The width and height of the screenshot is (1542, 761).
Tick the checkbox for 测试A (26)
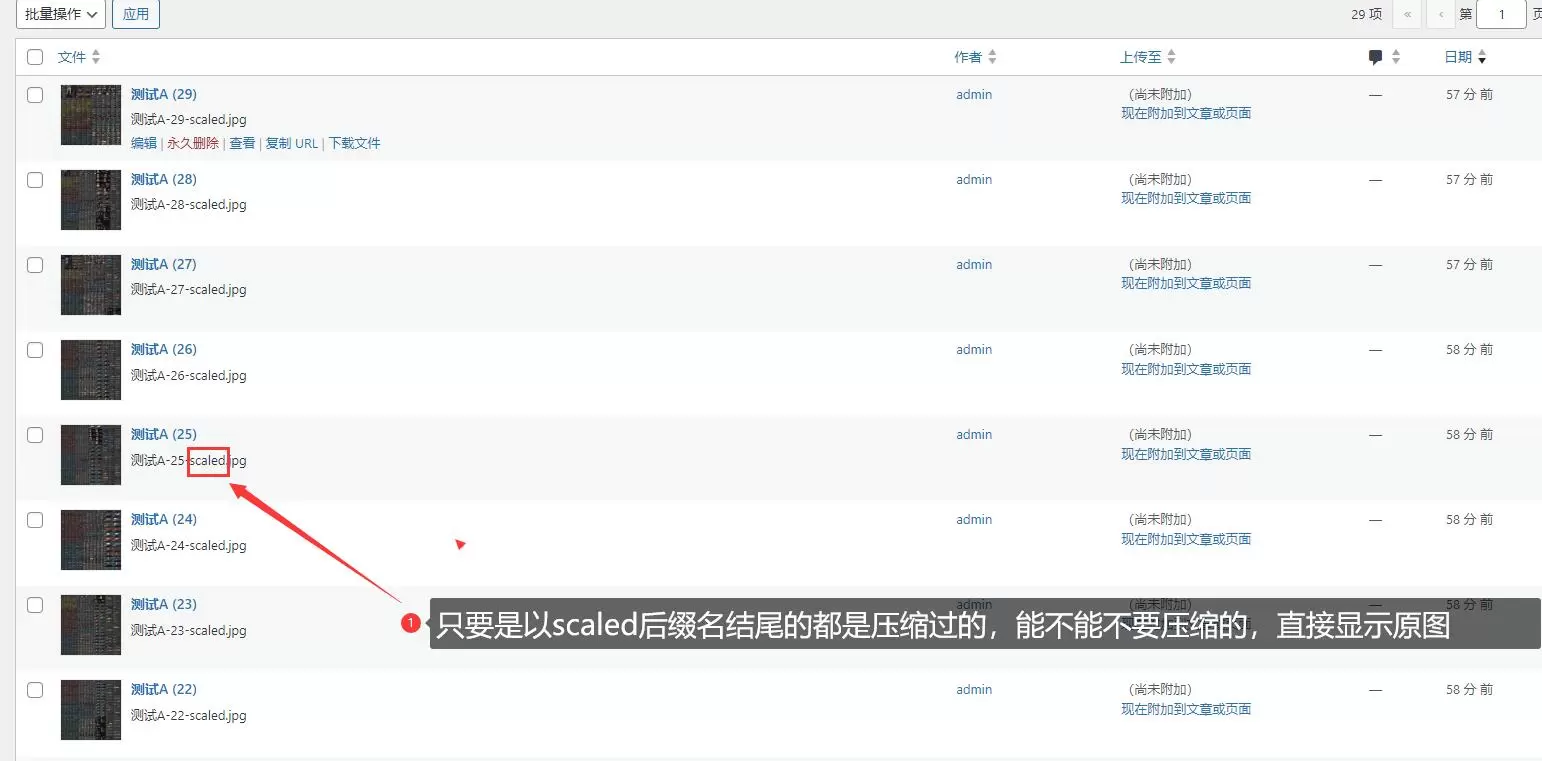35,350
